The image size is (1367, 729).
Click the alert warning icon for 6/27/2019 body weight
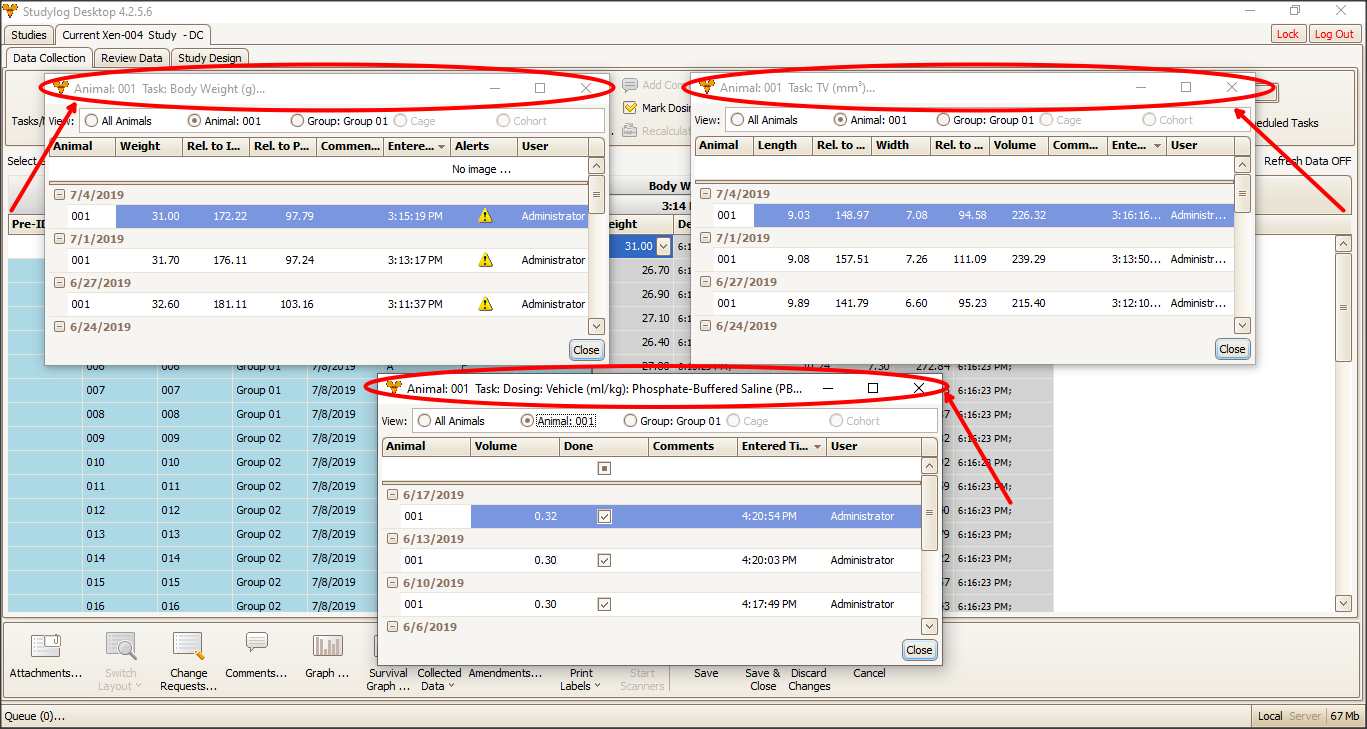pyautogui.click(x=485, y=304)
